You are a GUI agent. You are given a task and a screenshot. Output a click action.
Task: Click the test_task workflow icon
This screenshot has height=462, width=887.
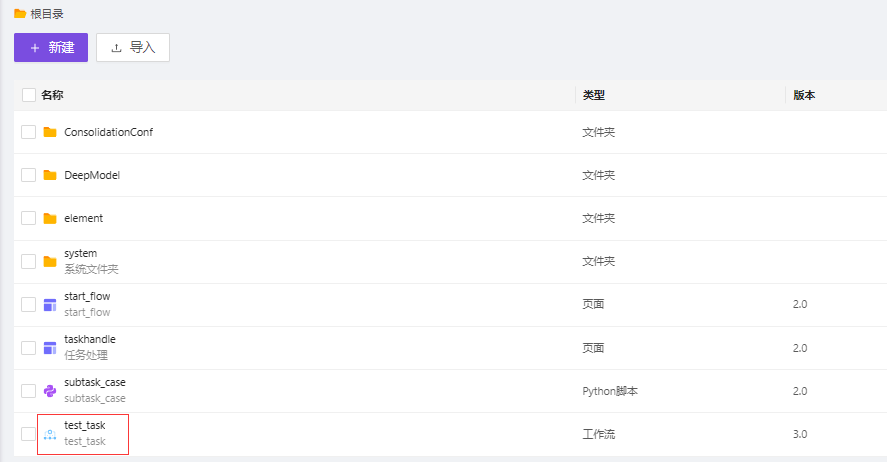[x=50, y=434]
